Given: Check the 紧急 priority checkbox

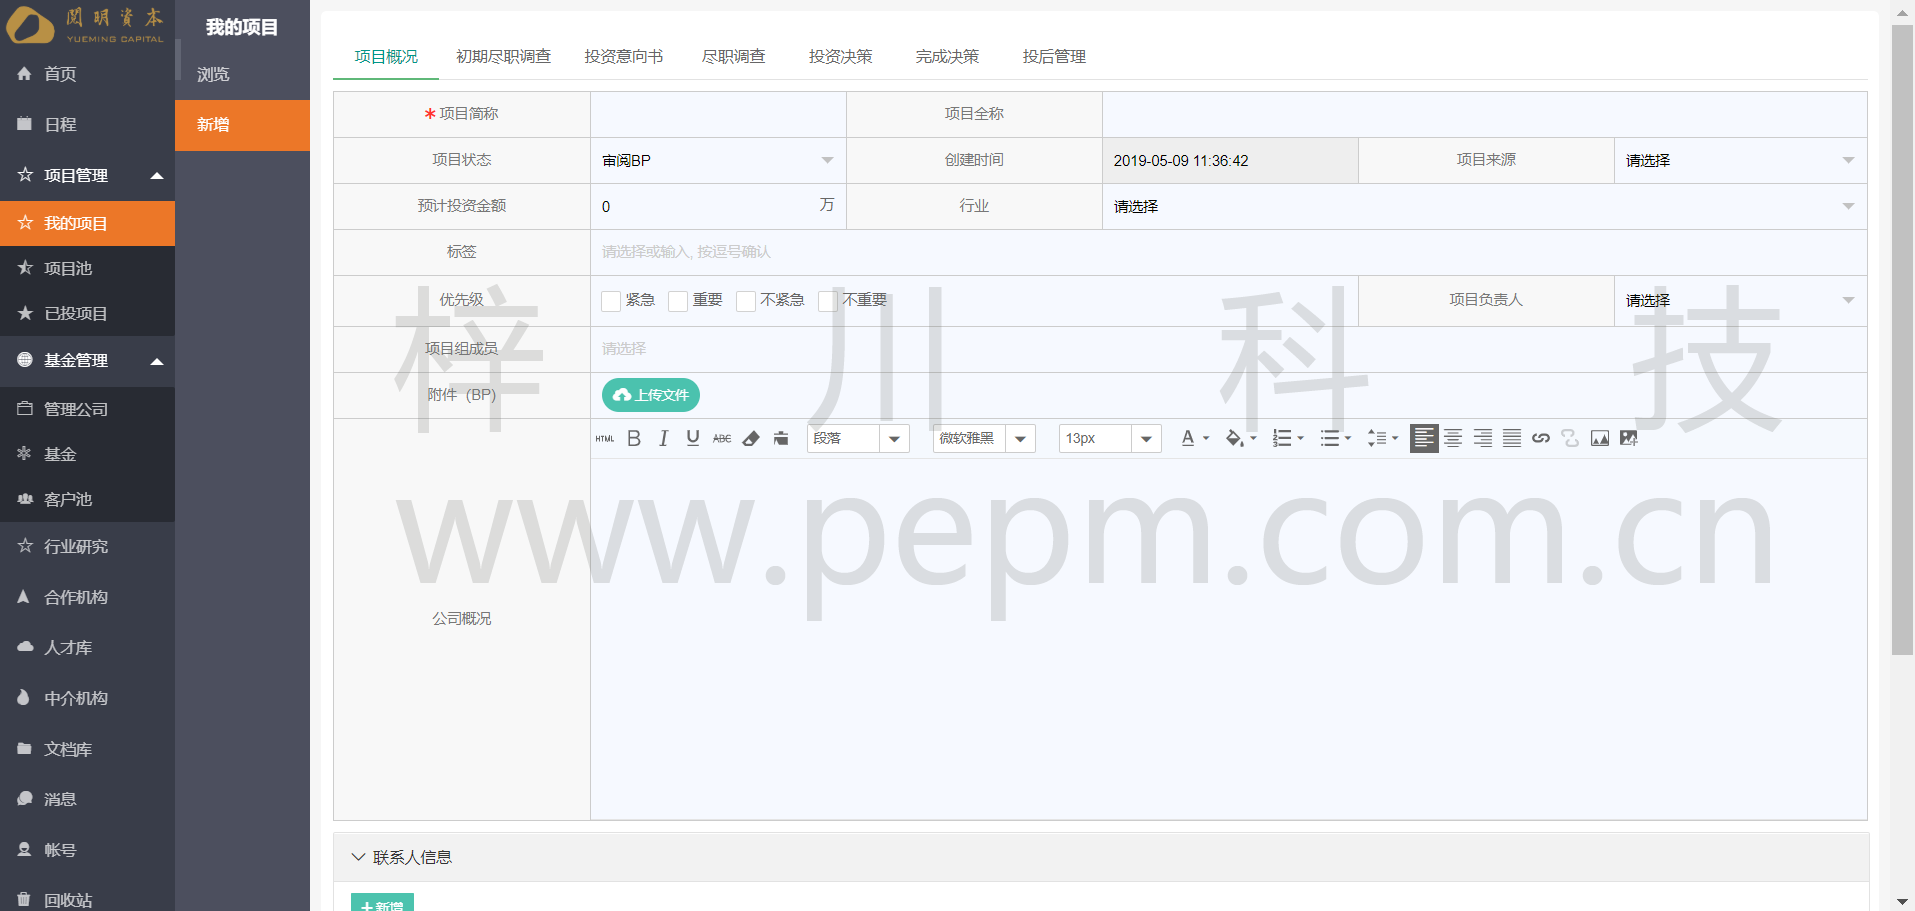Looking at the screenshot, I should click(611, 301).
